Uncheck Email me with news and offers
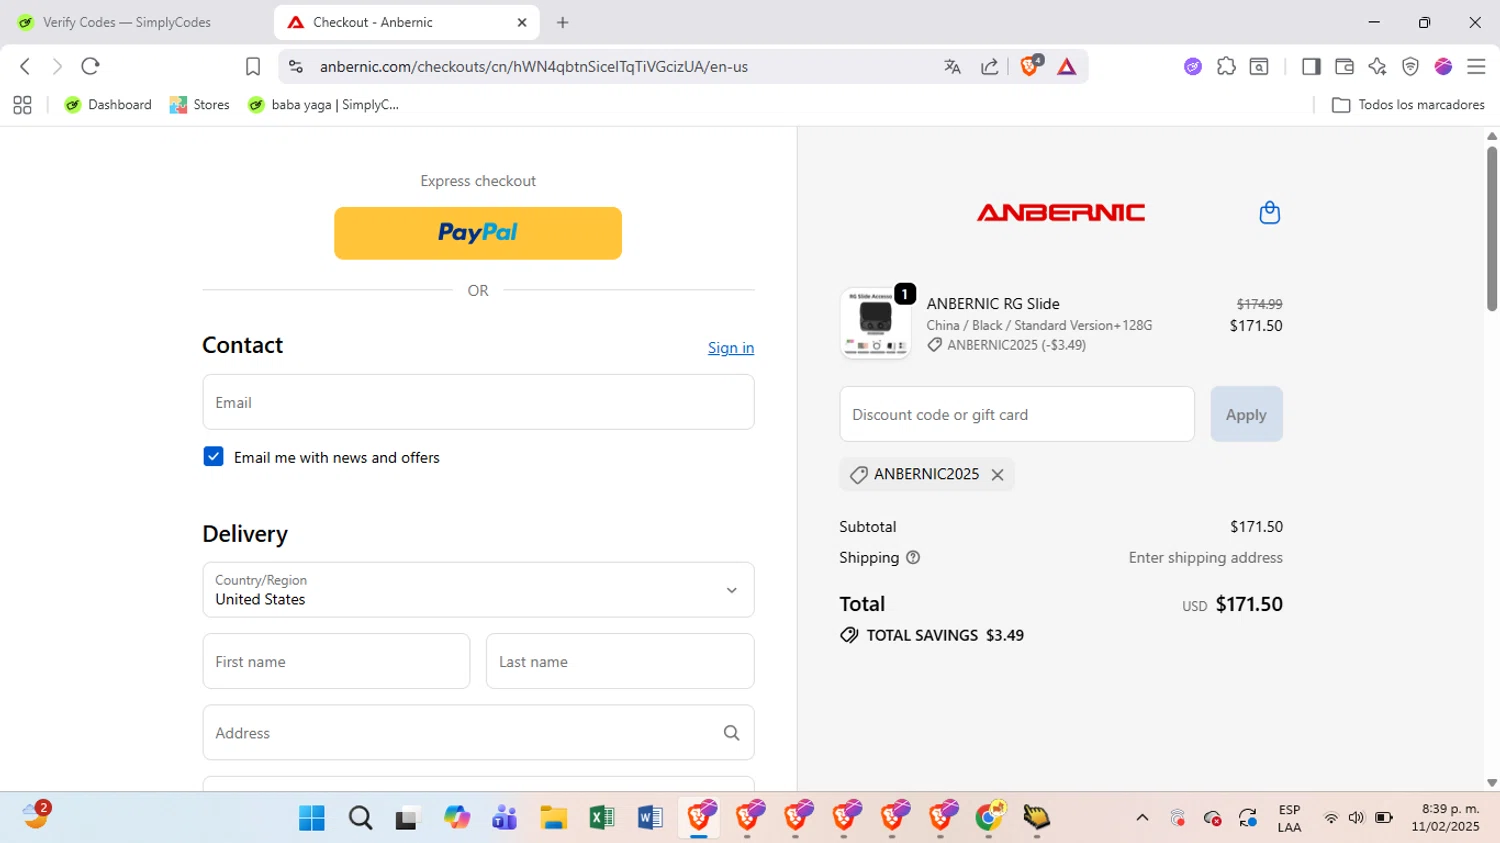The width and height of the screenshot is (1500, 843). 213,457
